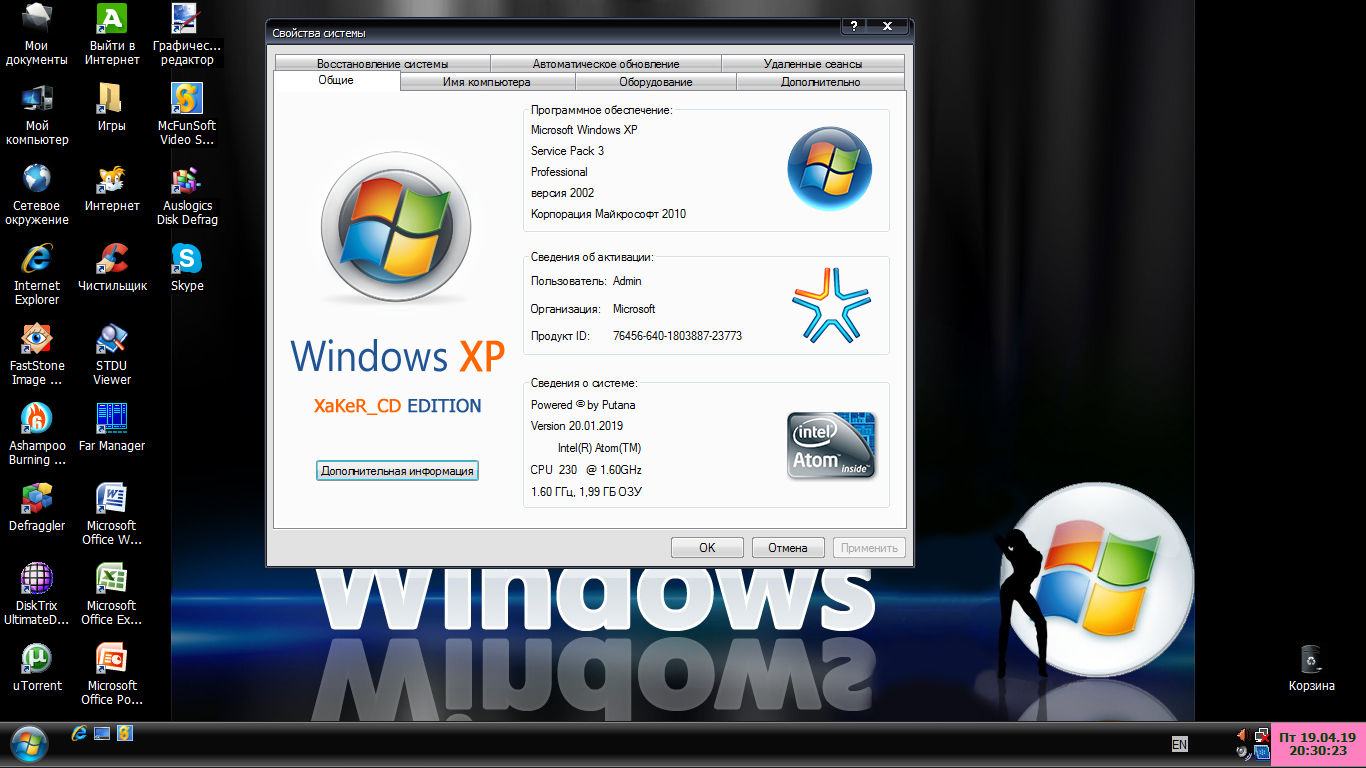Launch Internet Explorer from quick launch
This screenshot has width=1366, height=768.
tap(80, 733)
